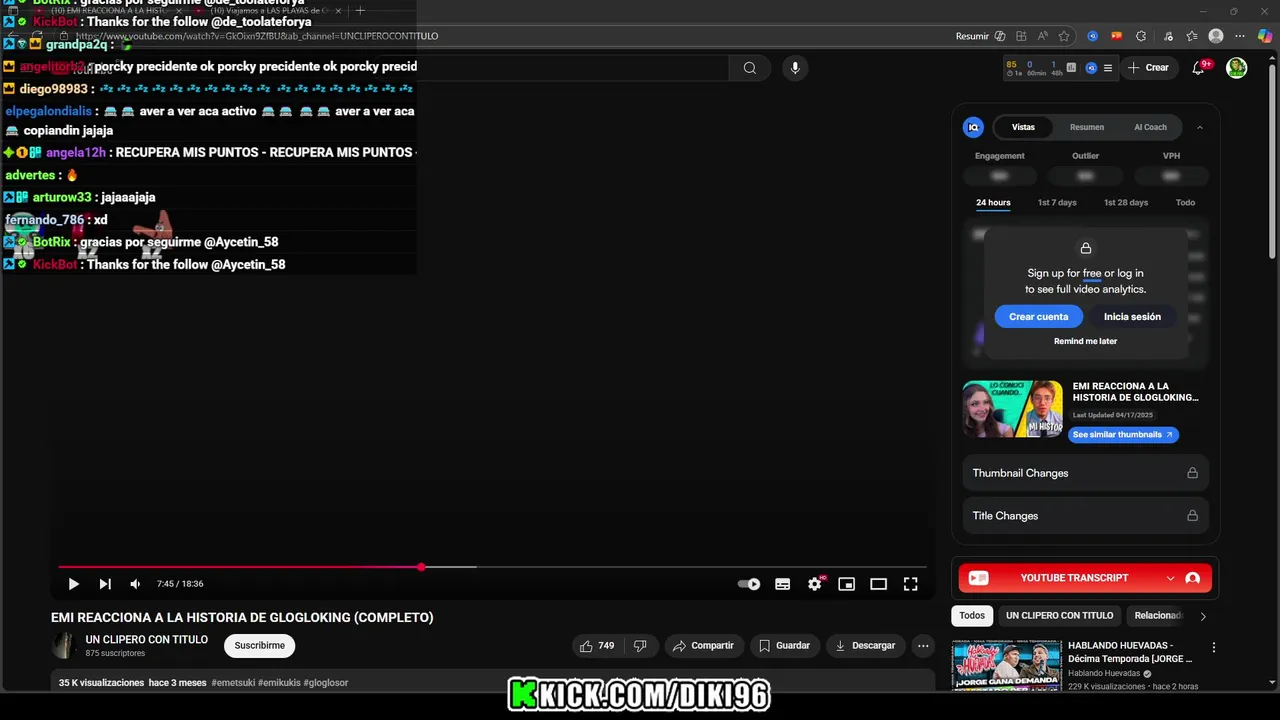The image size is (1280, 720).
Task: Click the analytics panel video thumbnail
Action: [1013, 409]
